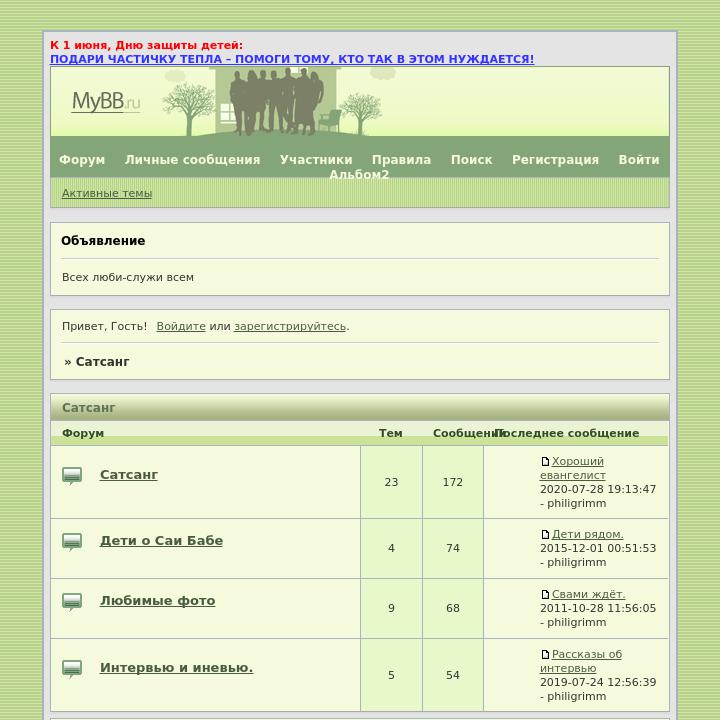Click the forum icon beside Интервью и иневью

72,669
